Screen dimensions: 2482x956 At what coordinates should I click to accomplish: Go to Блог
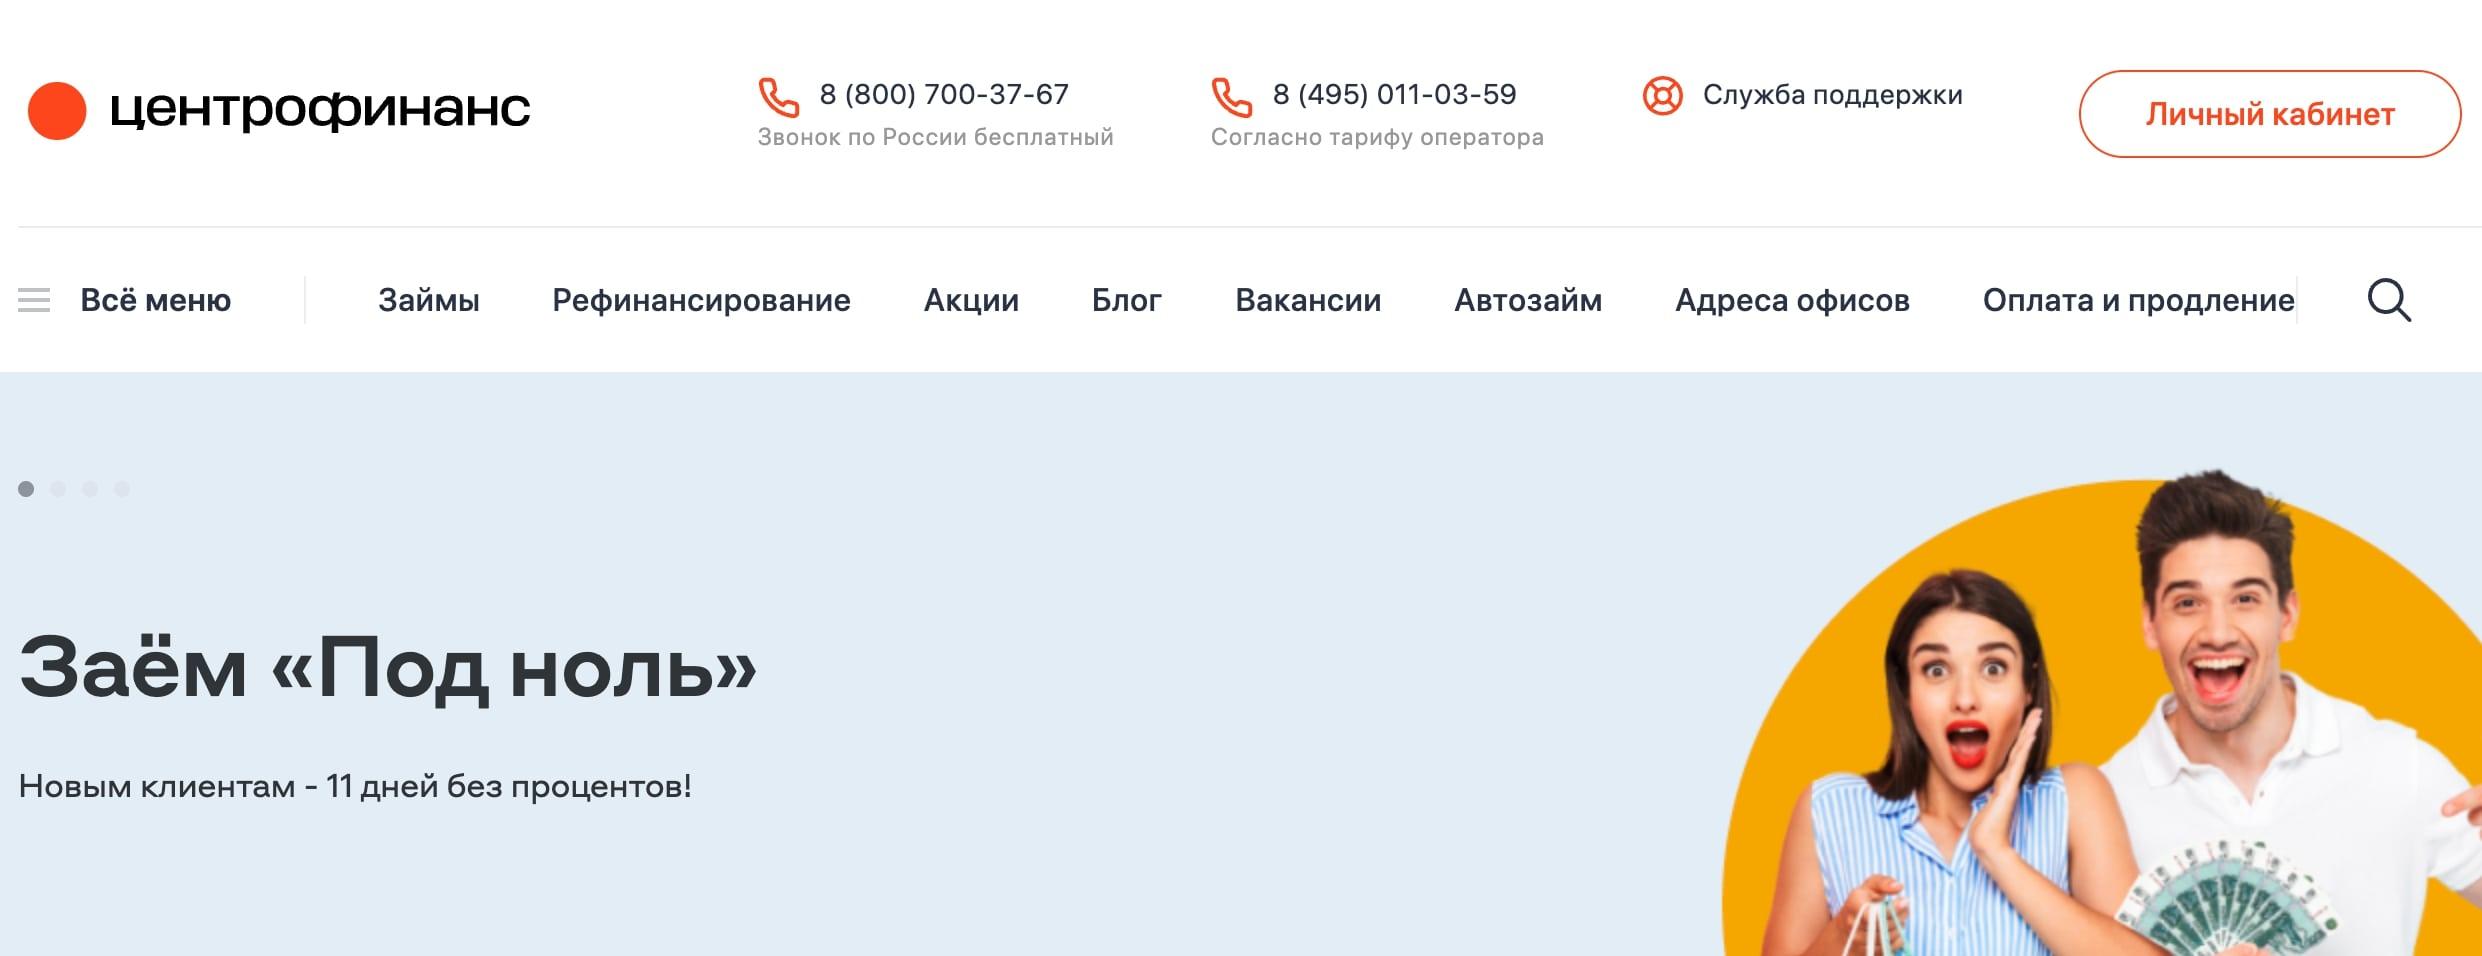(1127, 300)
